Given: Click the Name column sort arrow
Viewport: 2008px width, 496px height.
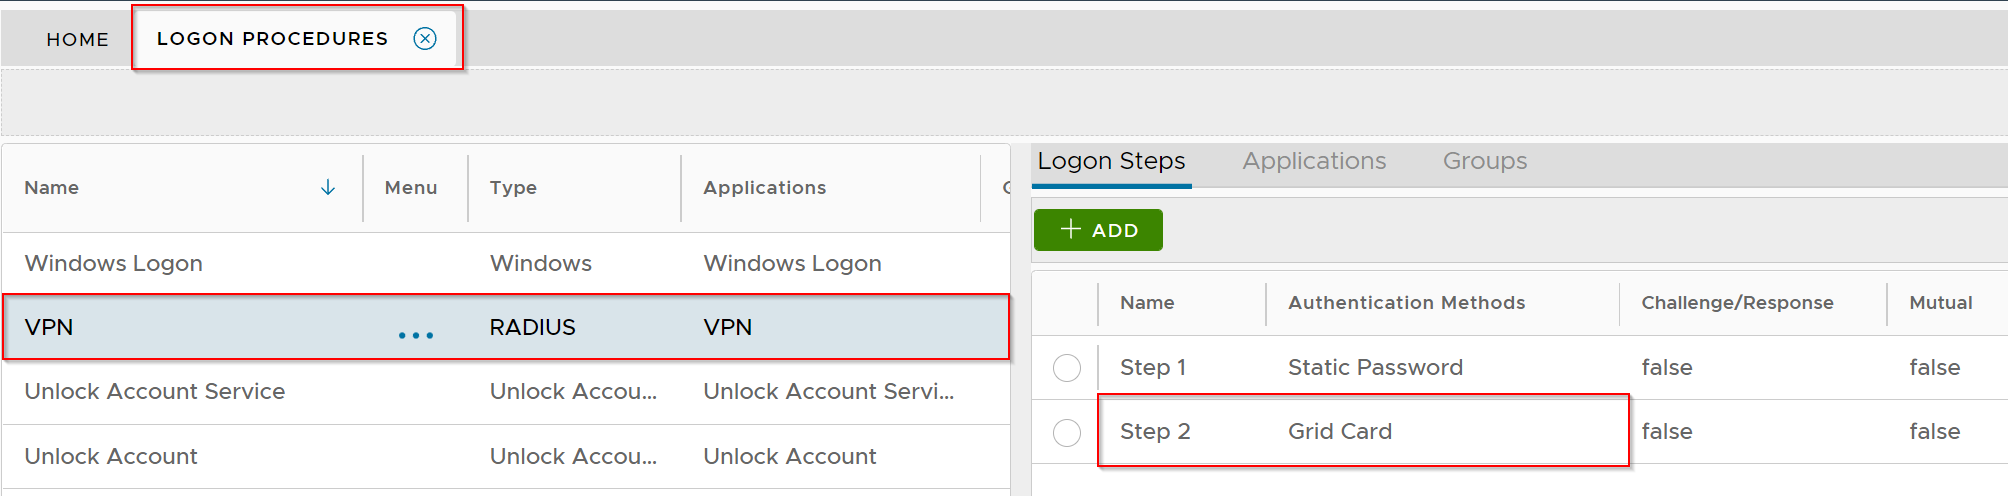Looking at the screenshot, I should pyautogui.click(x=328, y=188).
